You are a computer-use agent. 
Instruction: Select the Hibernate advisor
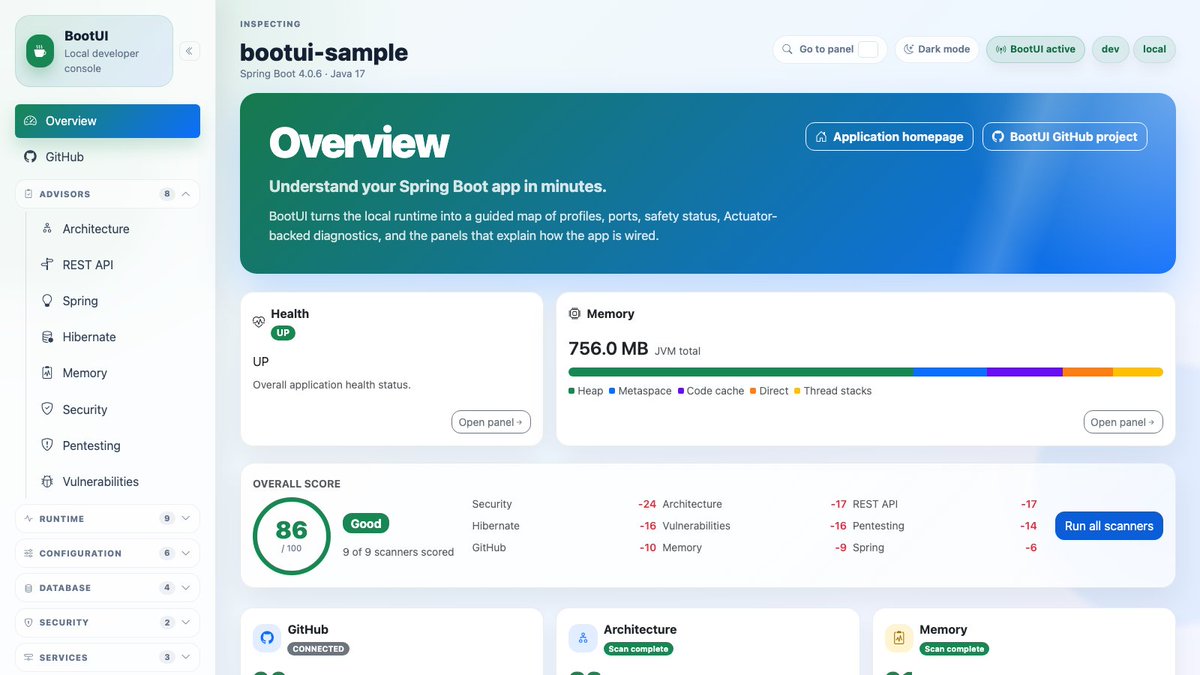pyautogui.click(x=115, y=337)
